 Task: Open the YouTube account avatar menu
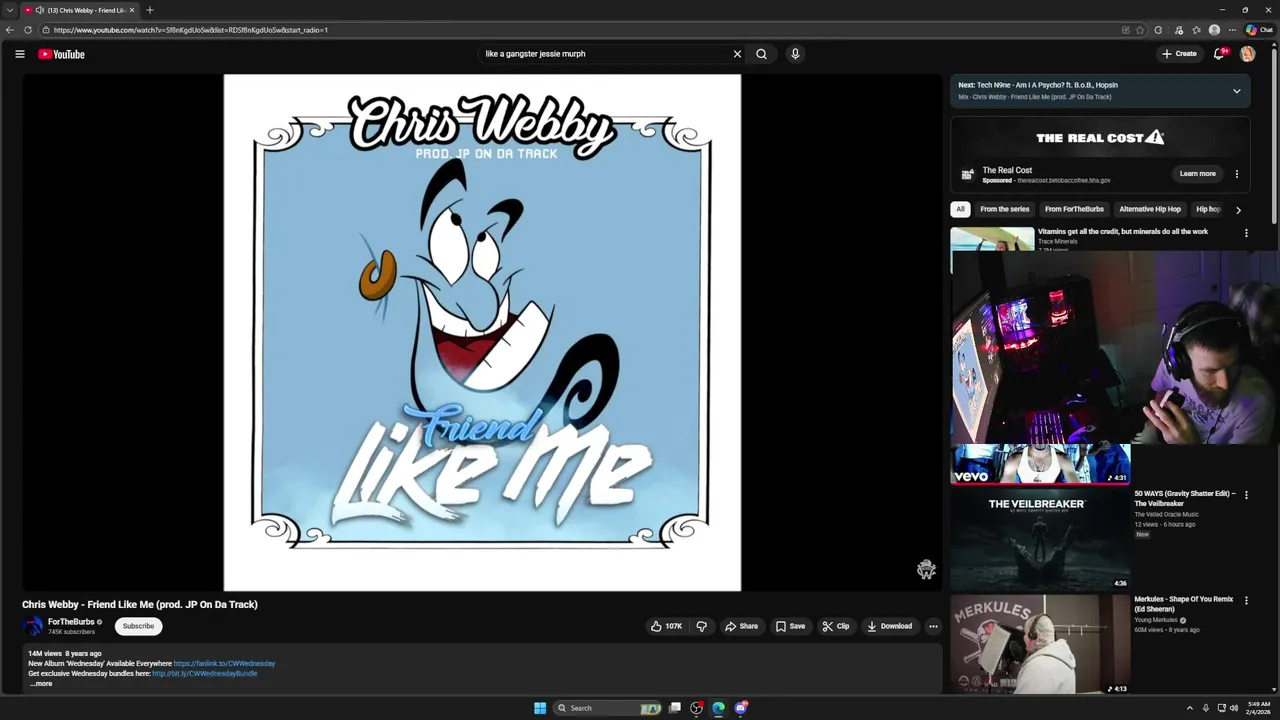coord(1247,54)
